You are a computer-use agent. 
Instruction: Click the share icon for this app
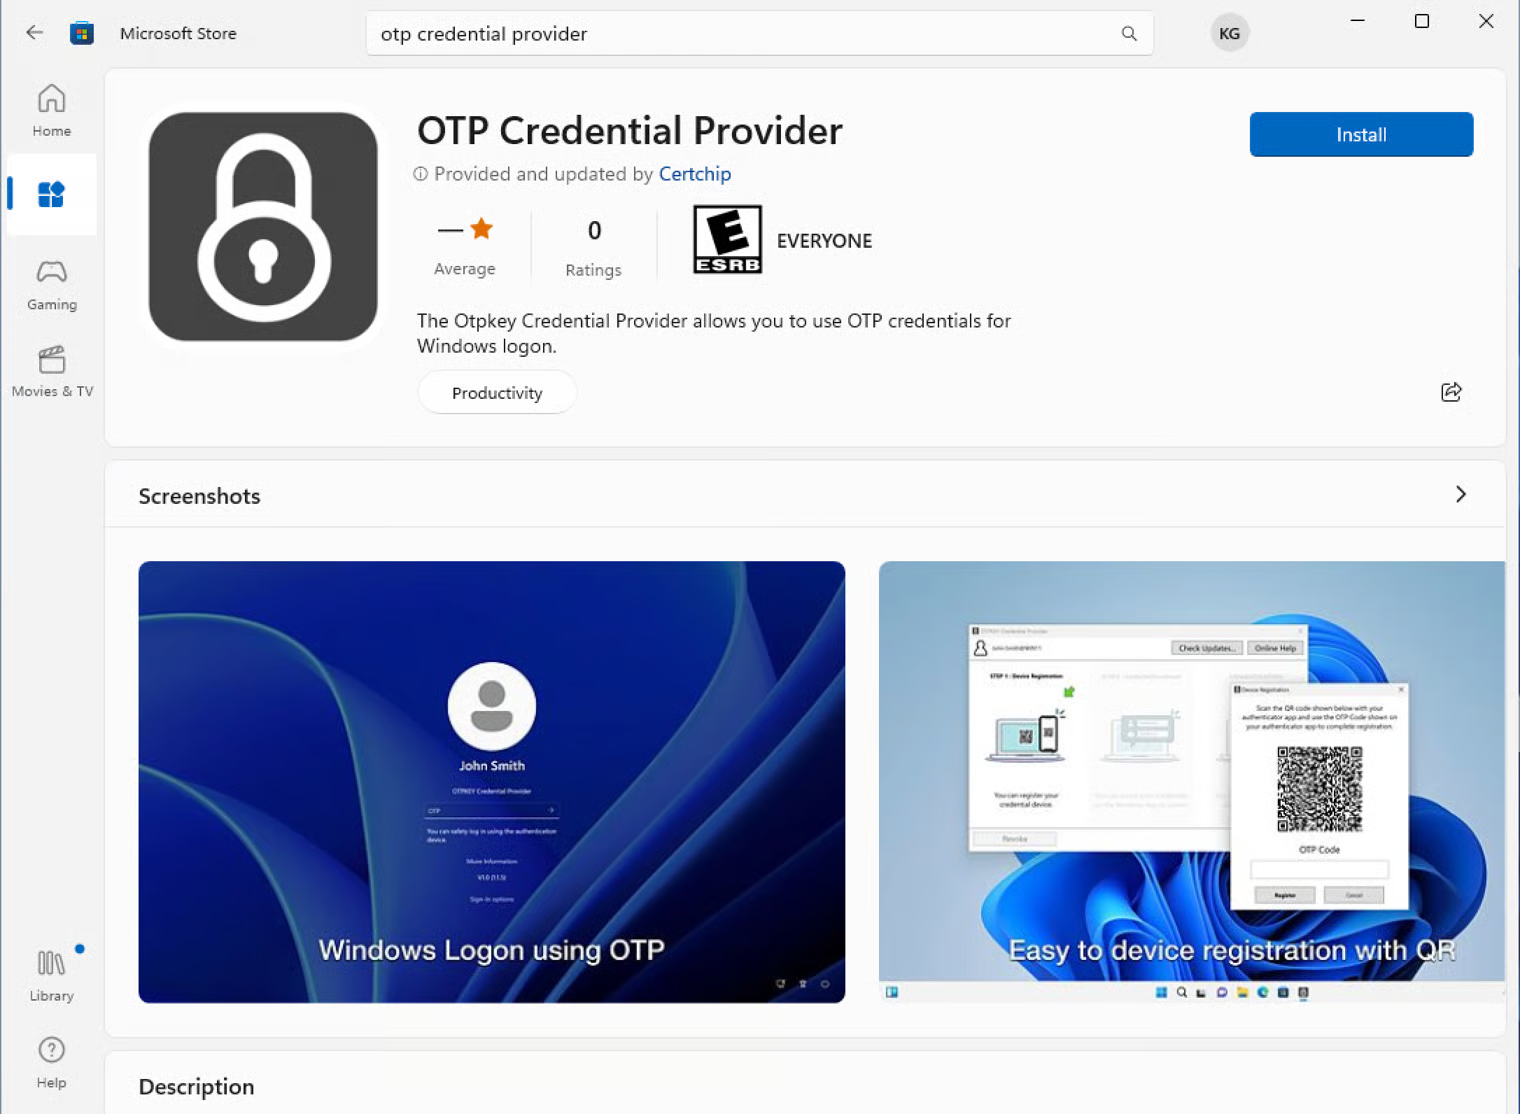(1451, 392)
